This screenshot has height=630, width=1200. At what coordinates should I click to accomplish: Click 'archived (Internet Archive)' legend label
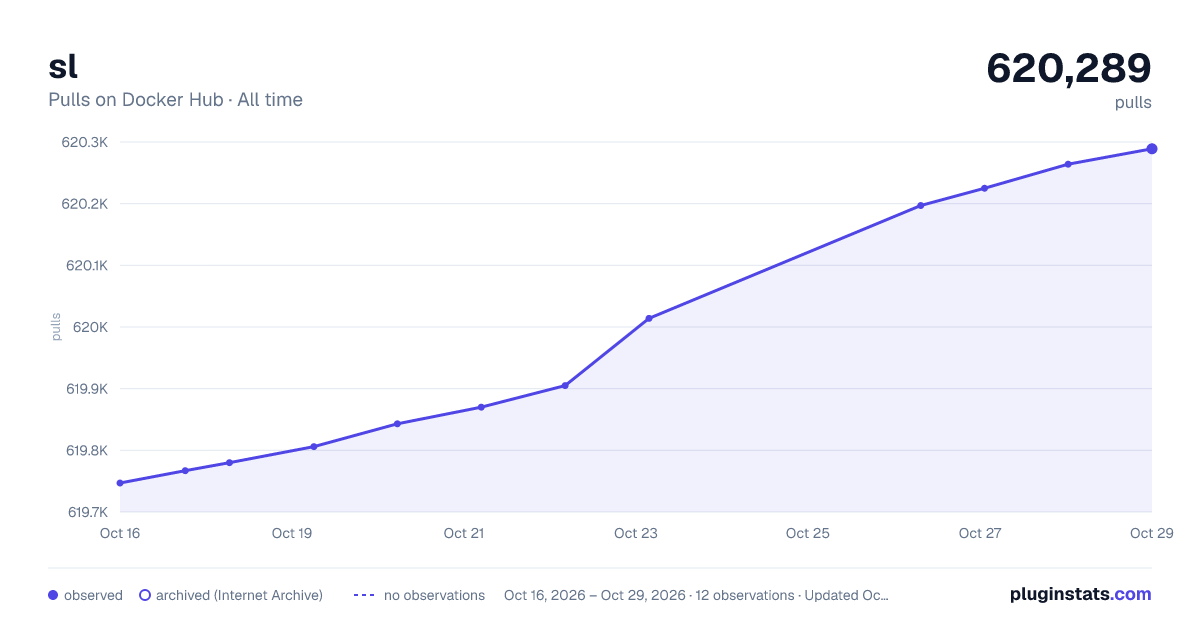coord(239,595)
